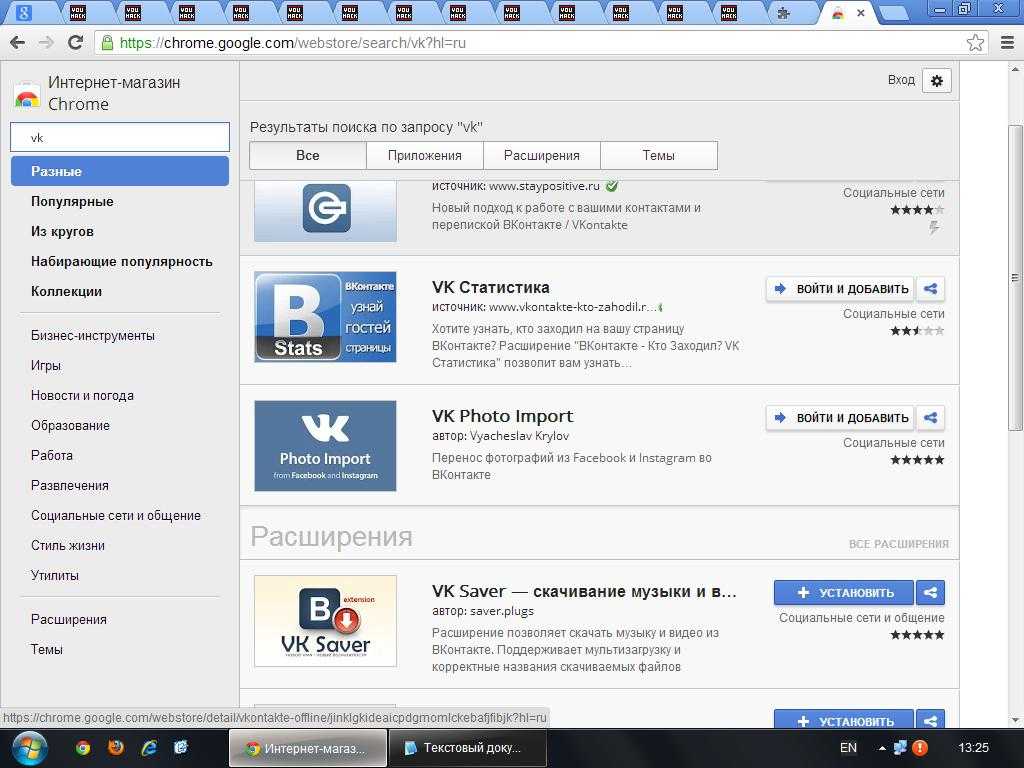Switch to the puzzle-piece extensions tab

point(783,13)
